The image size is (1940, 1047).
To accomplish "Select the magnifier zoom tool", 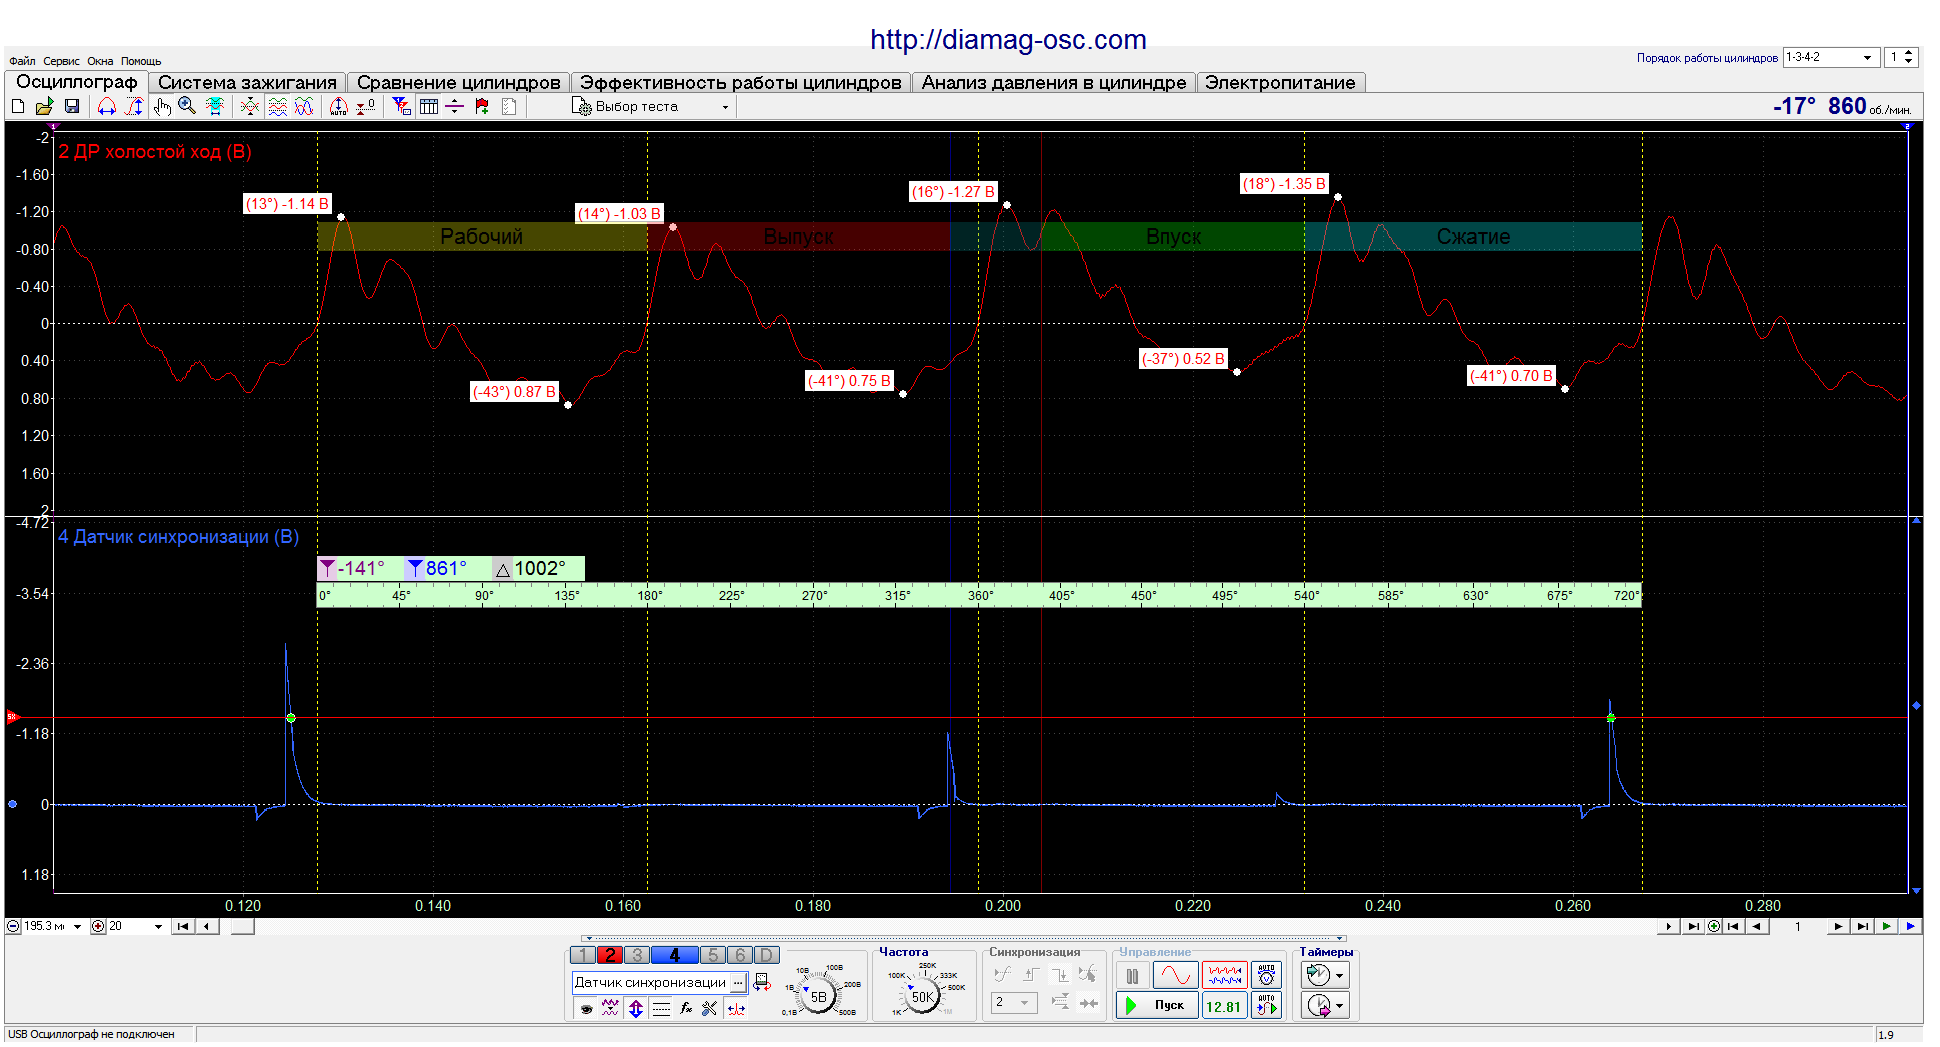I will [187, 106].
